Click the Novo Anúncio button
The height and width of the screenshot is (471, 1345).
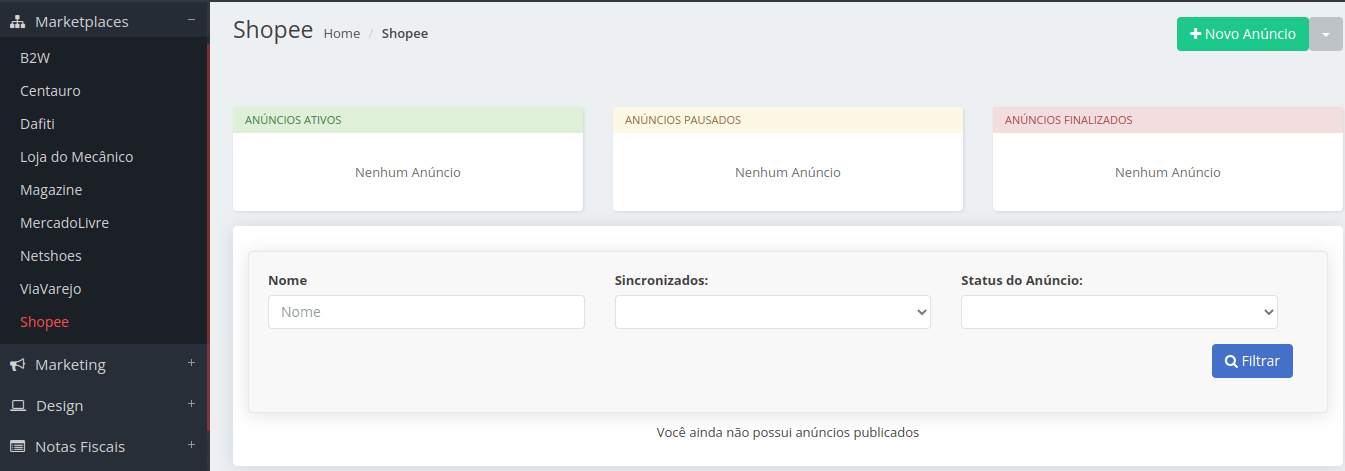(x=1243, y=34)
